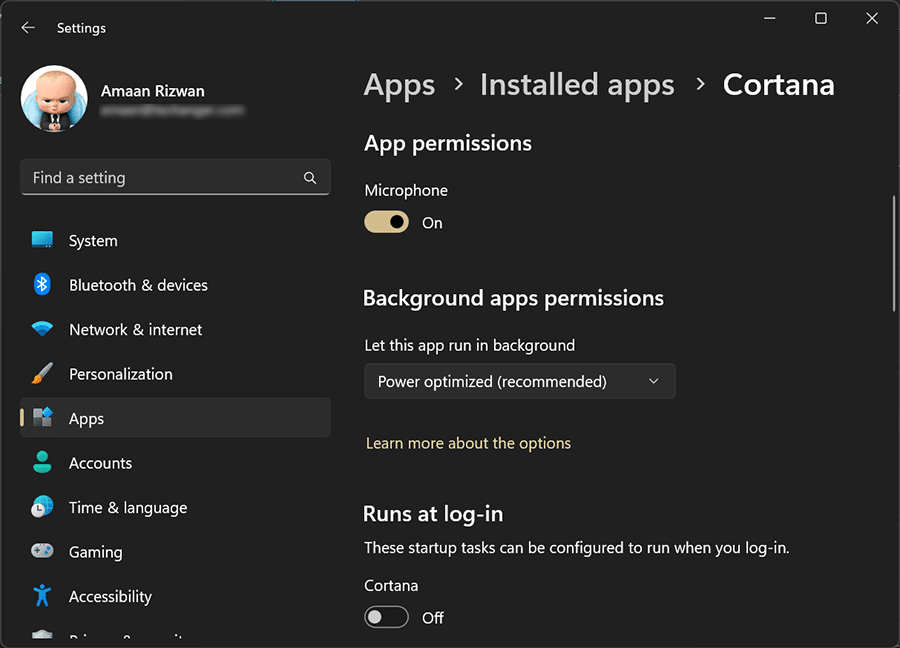Click the Background apps permissions heading
This screenshot has height=648, width=900.
(513, 298)
